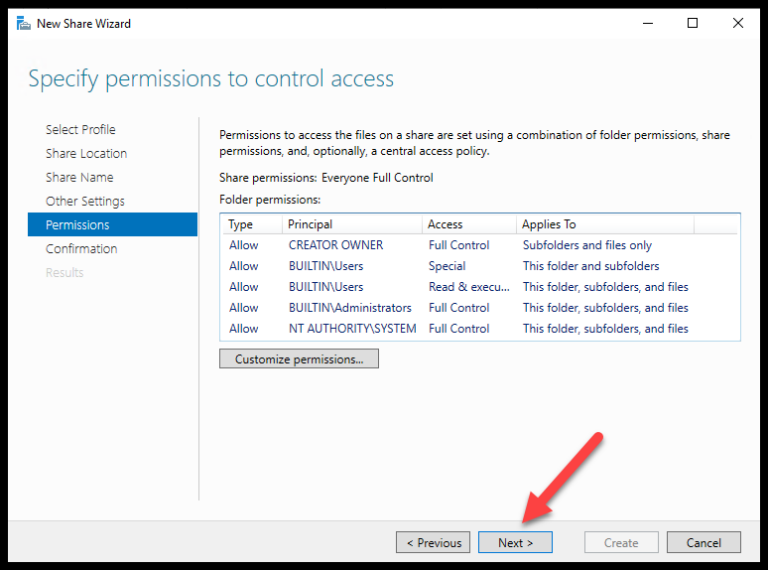The width and height of the screenshot is (768, 570).
Task: Switch to Other Settings step
Action: point(85,201)
